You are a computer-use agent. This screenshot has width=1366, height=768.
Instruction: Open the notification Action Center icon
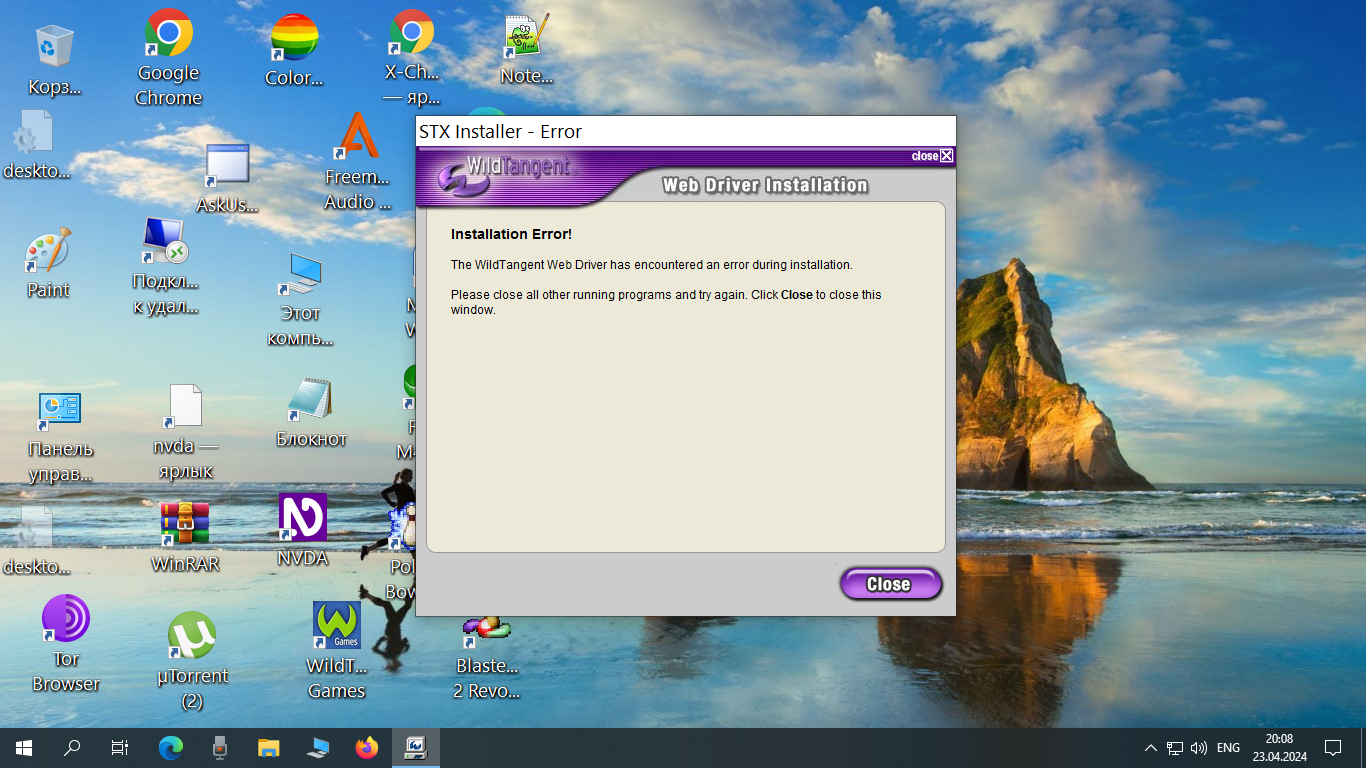pyautogui.click(x=1333, y=747)
